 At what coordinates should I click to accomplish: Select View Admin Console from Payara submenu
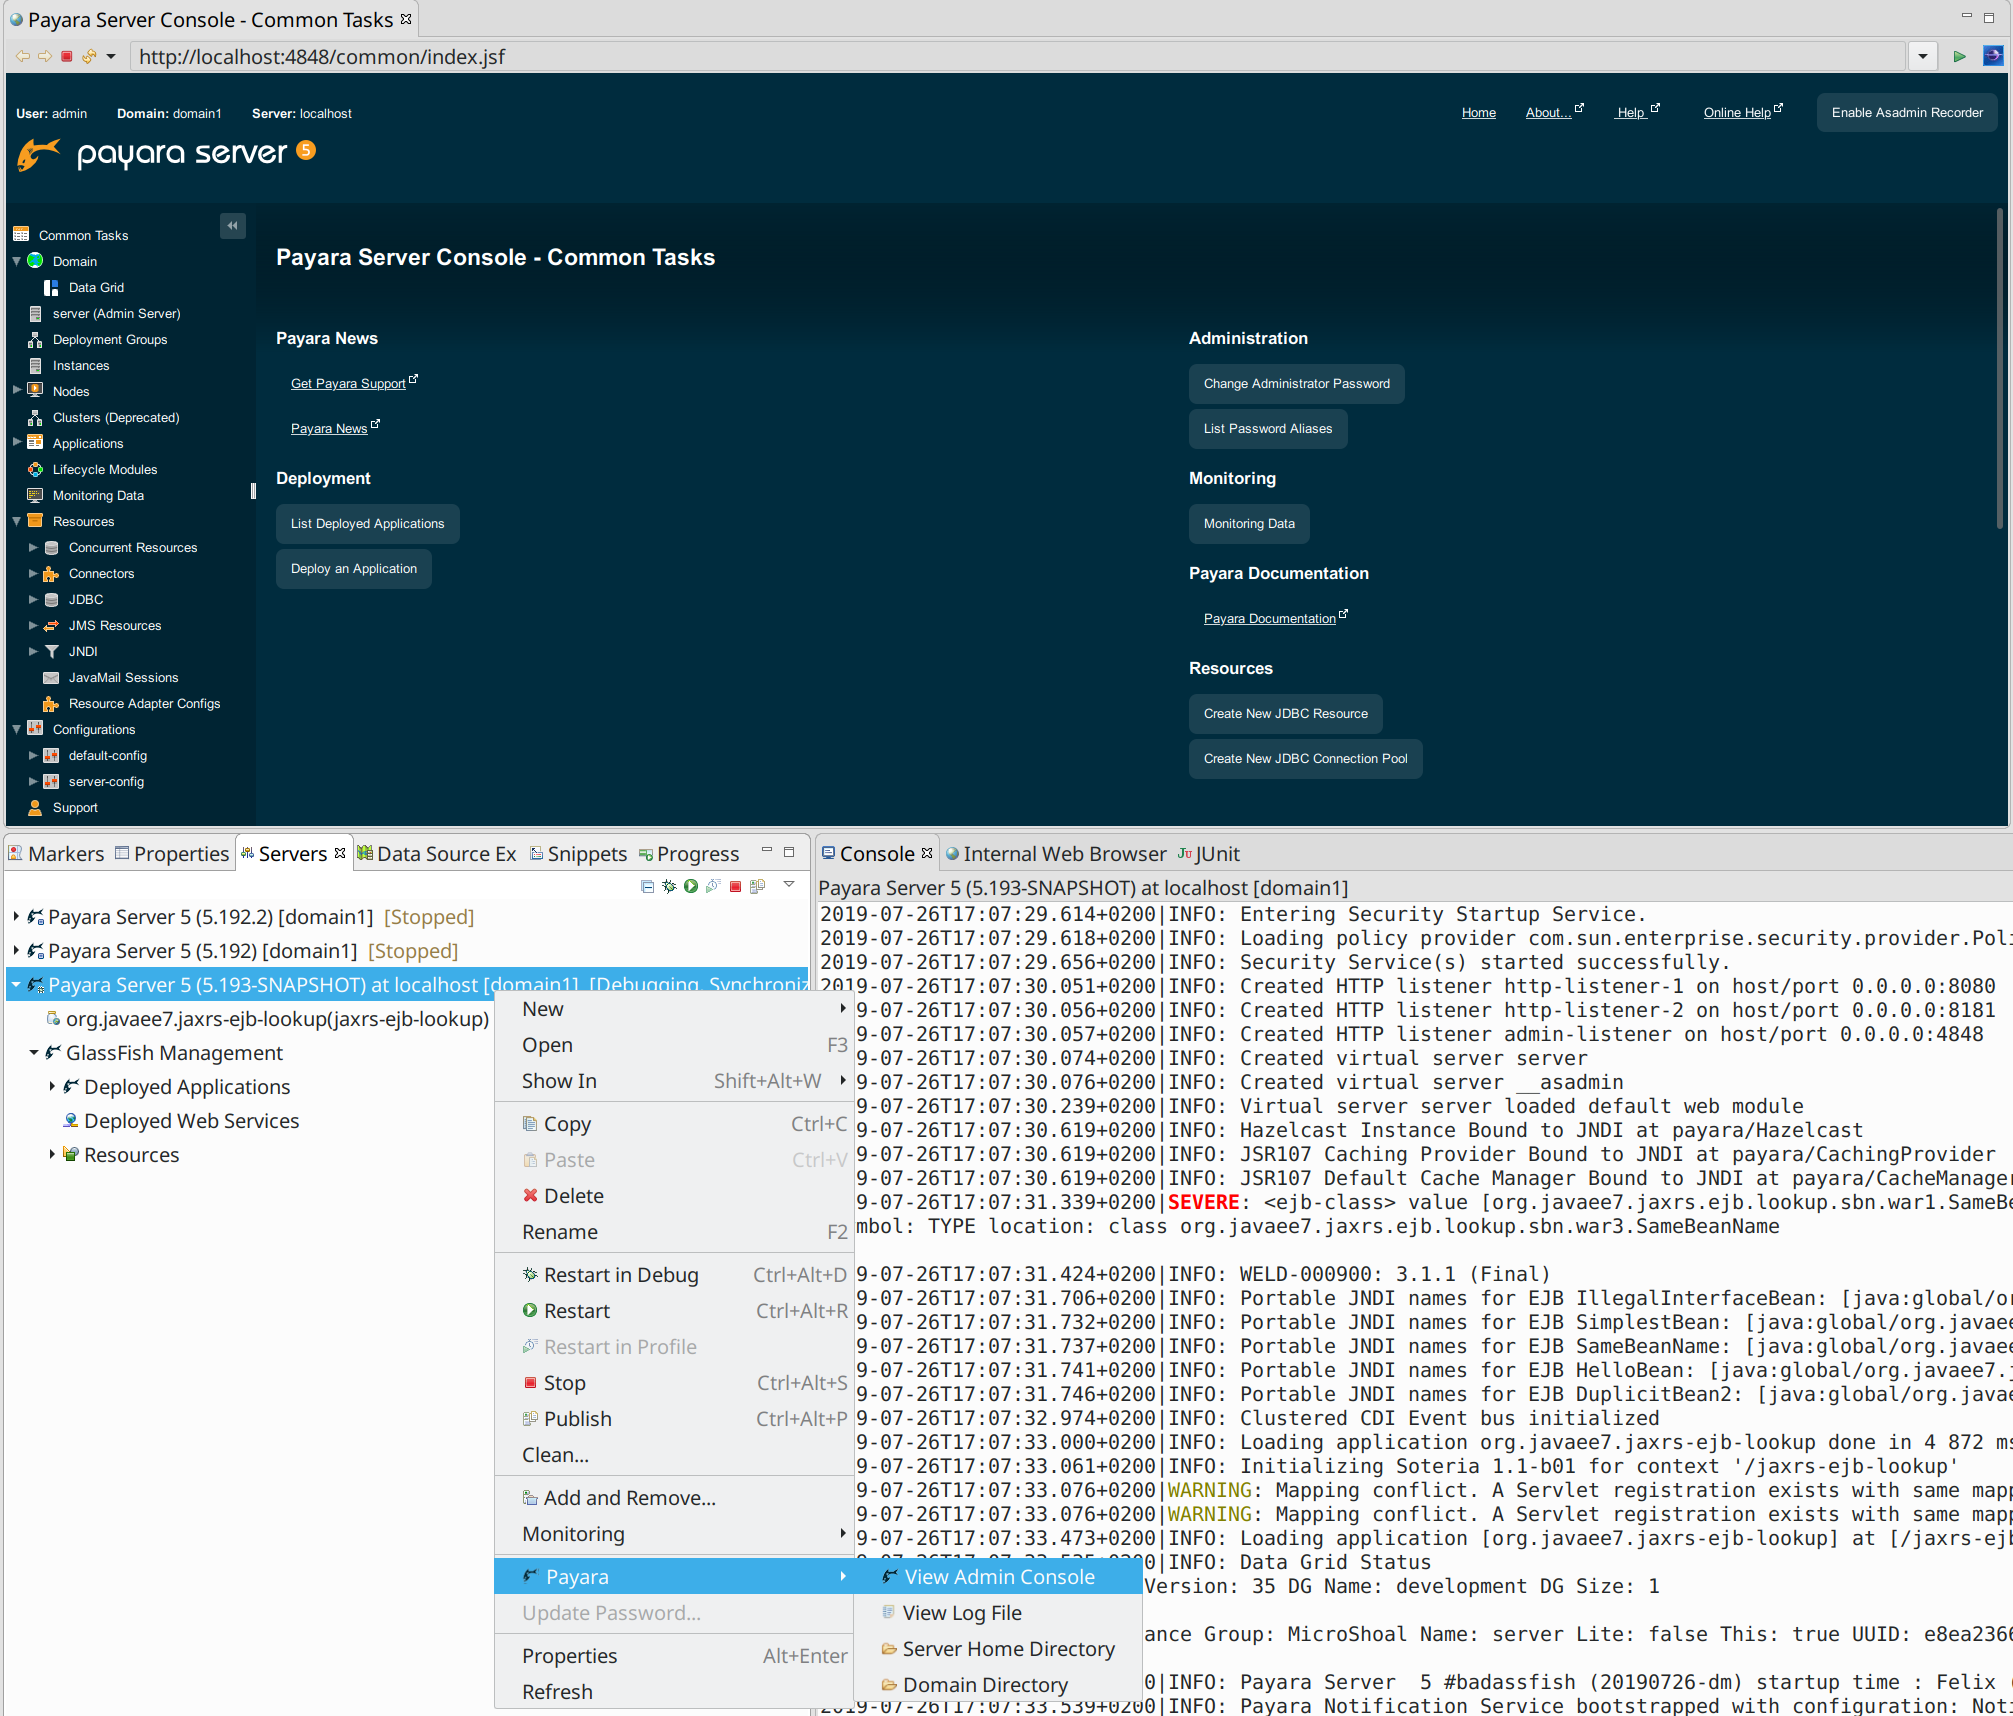coord(998,1577)
